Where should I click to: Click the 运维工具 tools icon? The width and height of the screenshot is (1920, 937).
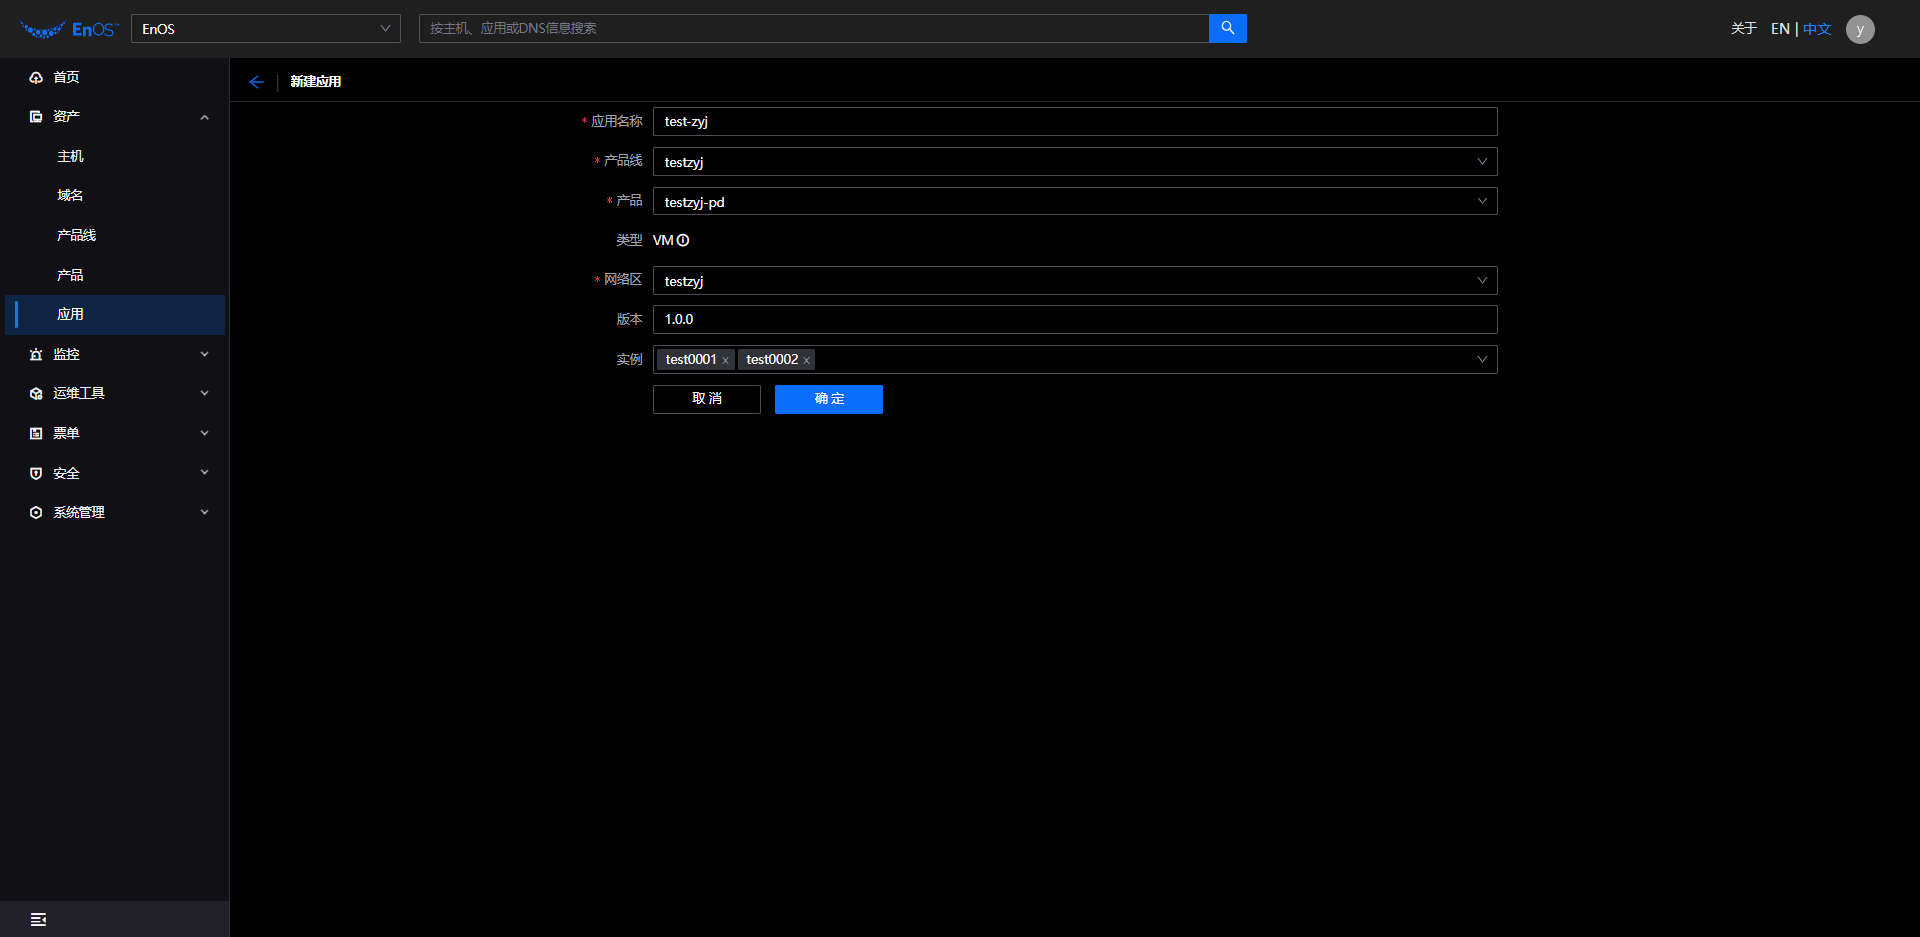pos(36,394)
